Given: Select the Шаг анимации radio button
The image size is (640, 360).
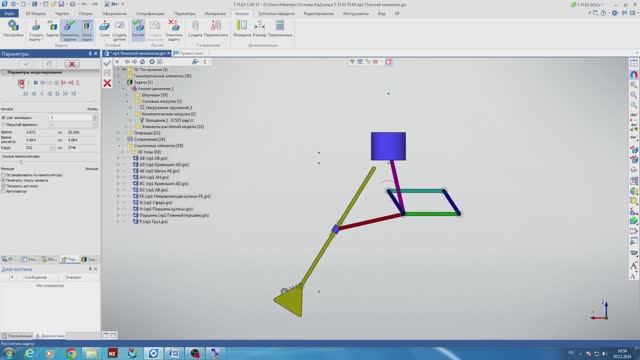Looking at the screenshot, I should point(4,118).
